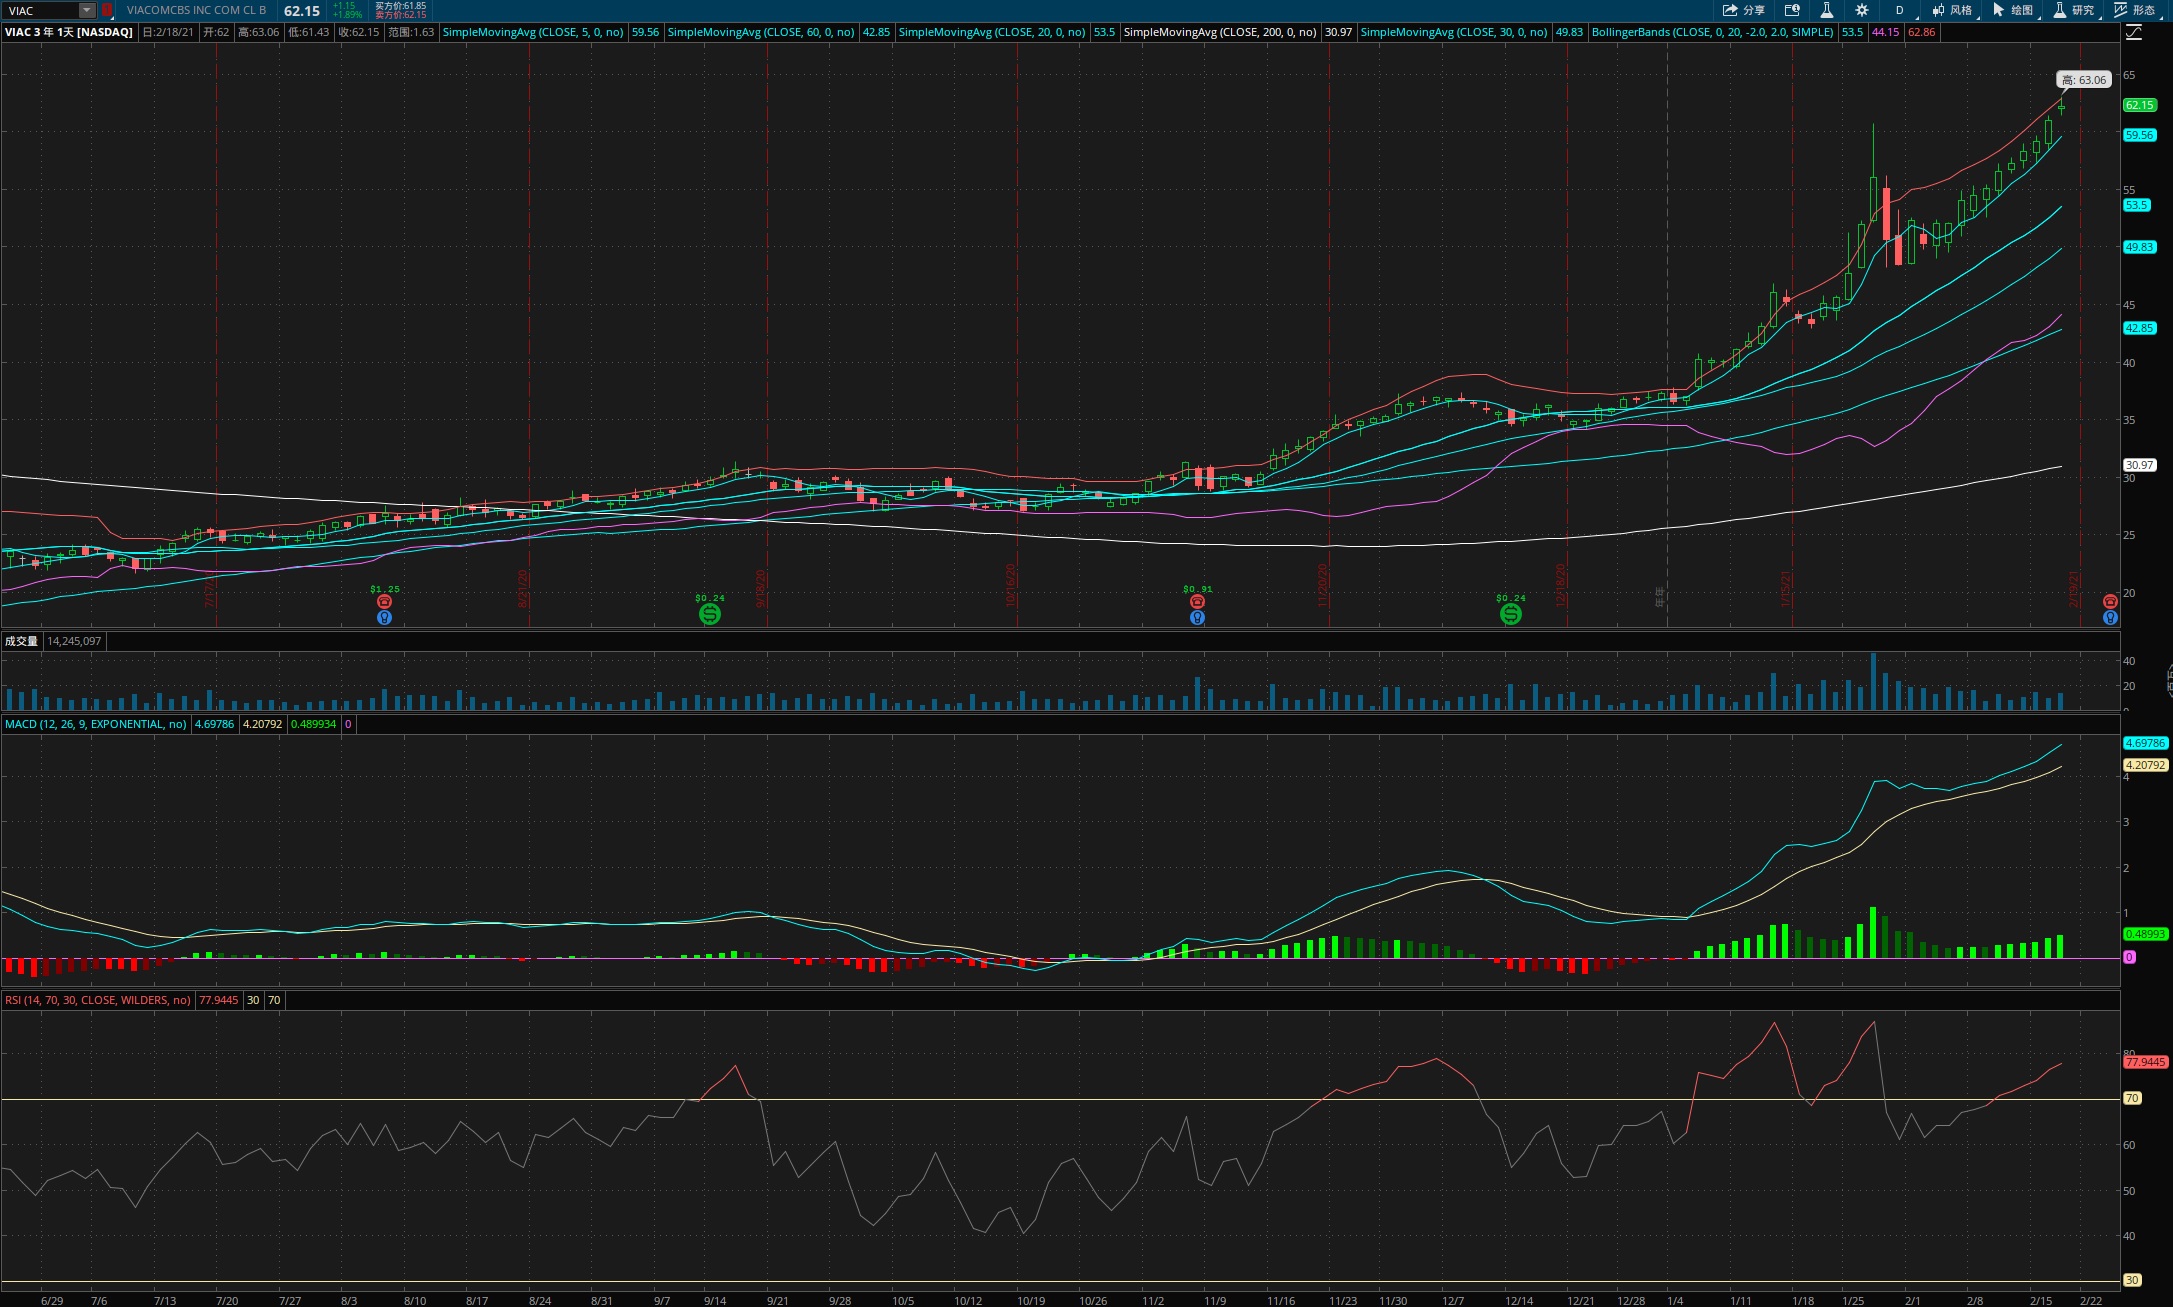Click the red earnings icon near 2/22
This screenshot has height=1307, width=2173.
pyautogui.click(x=2110, y=601)
